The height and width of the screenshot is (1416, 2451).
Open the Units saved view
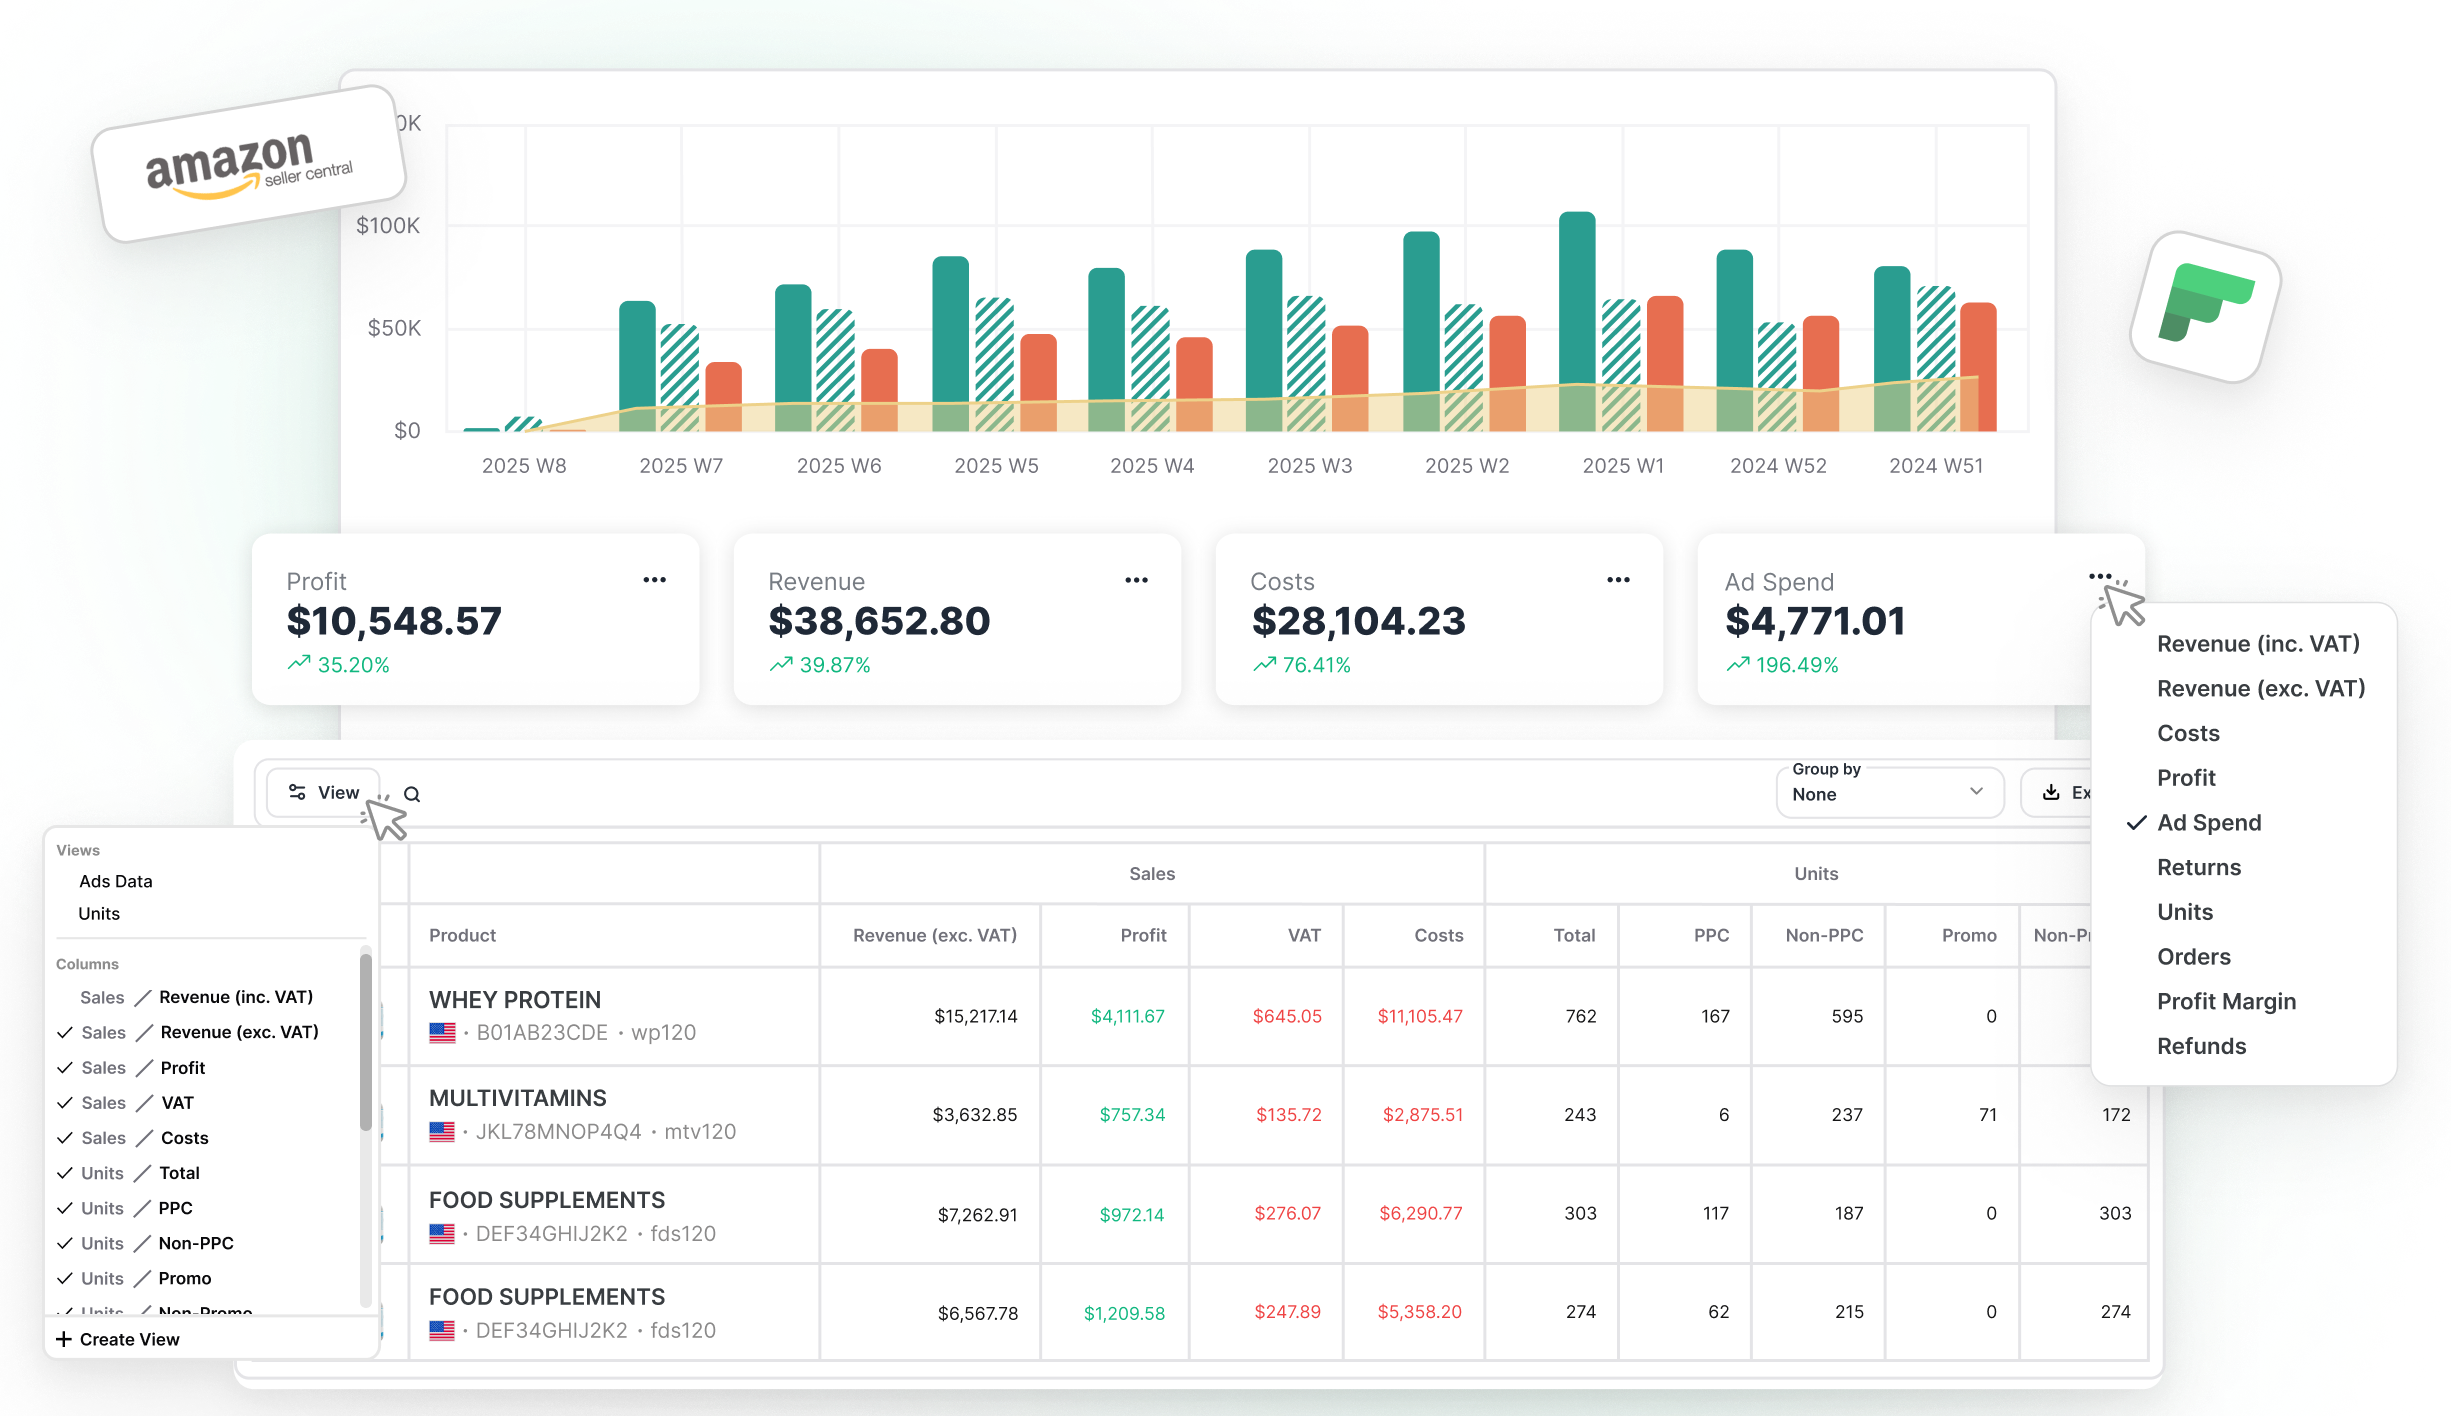coord(99,914)
